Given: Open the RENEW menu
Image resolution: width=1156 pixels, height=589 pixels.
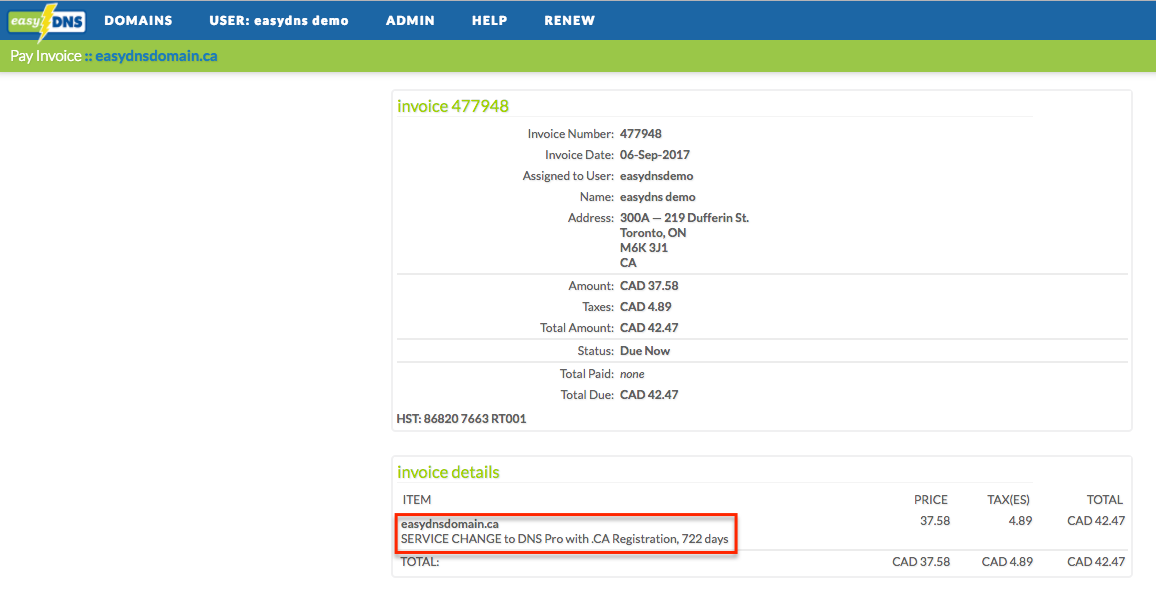Looking at the screenshot, I should tap(569, 21).
